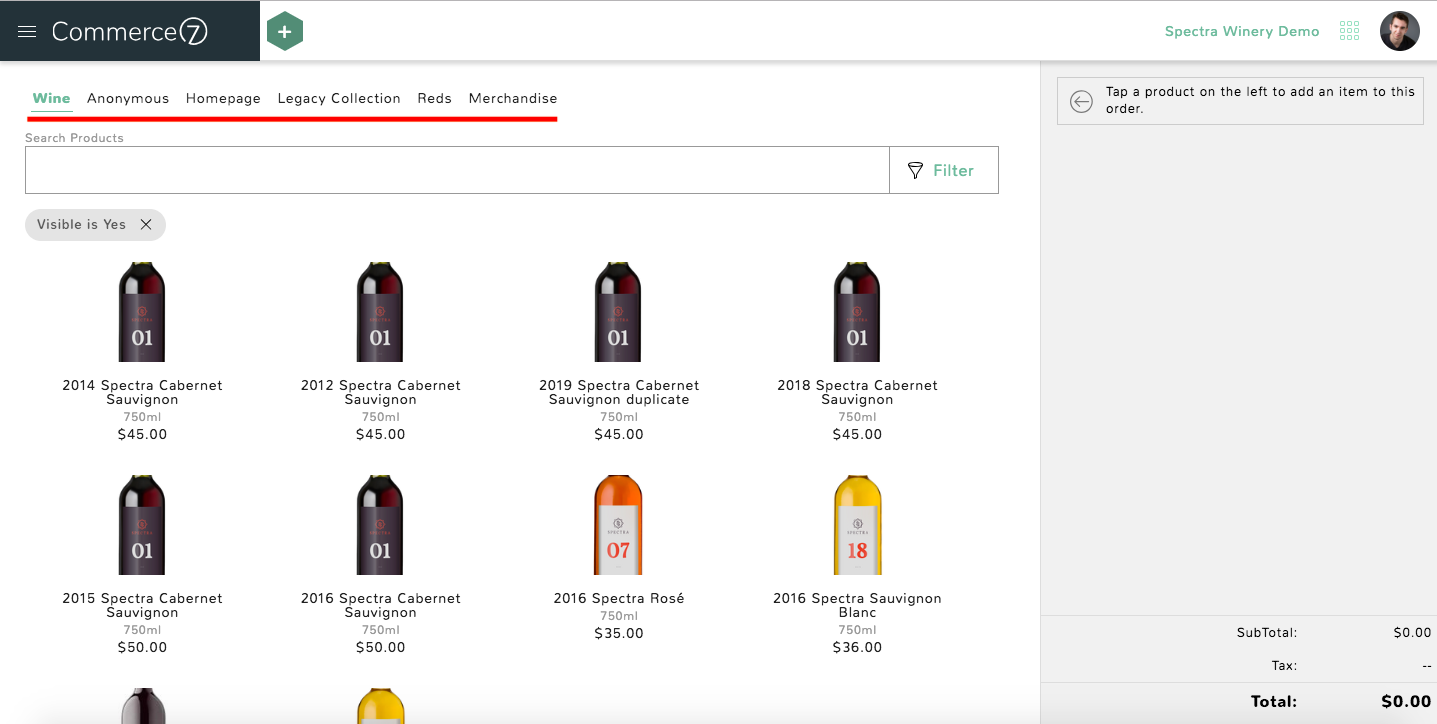Switch to the Reds tab
Screen dimensions: 1437x724
click(x=434, y=98)
